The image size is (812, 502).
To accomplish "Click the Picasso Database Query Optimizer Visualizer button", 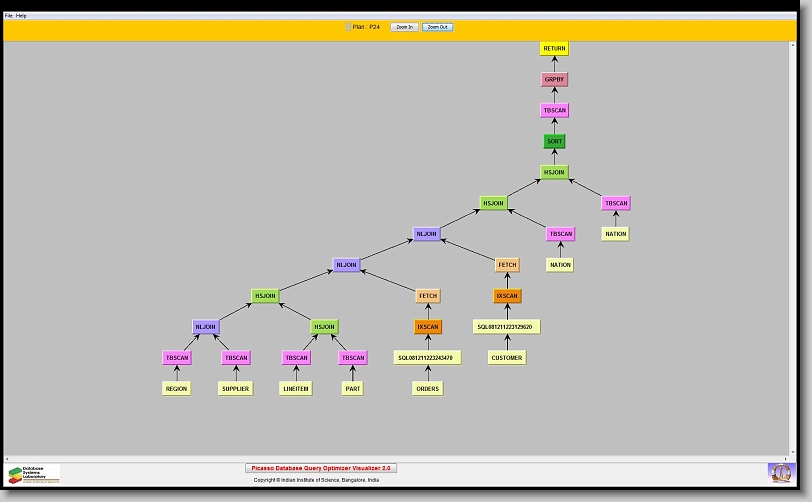I will click(321, 468).
